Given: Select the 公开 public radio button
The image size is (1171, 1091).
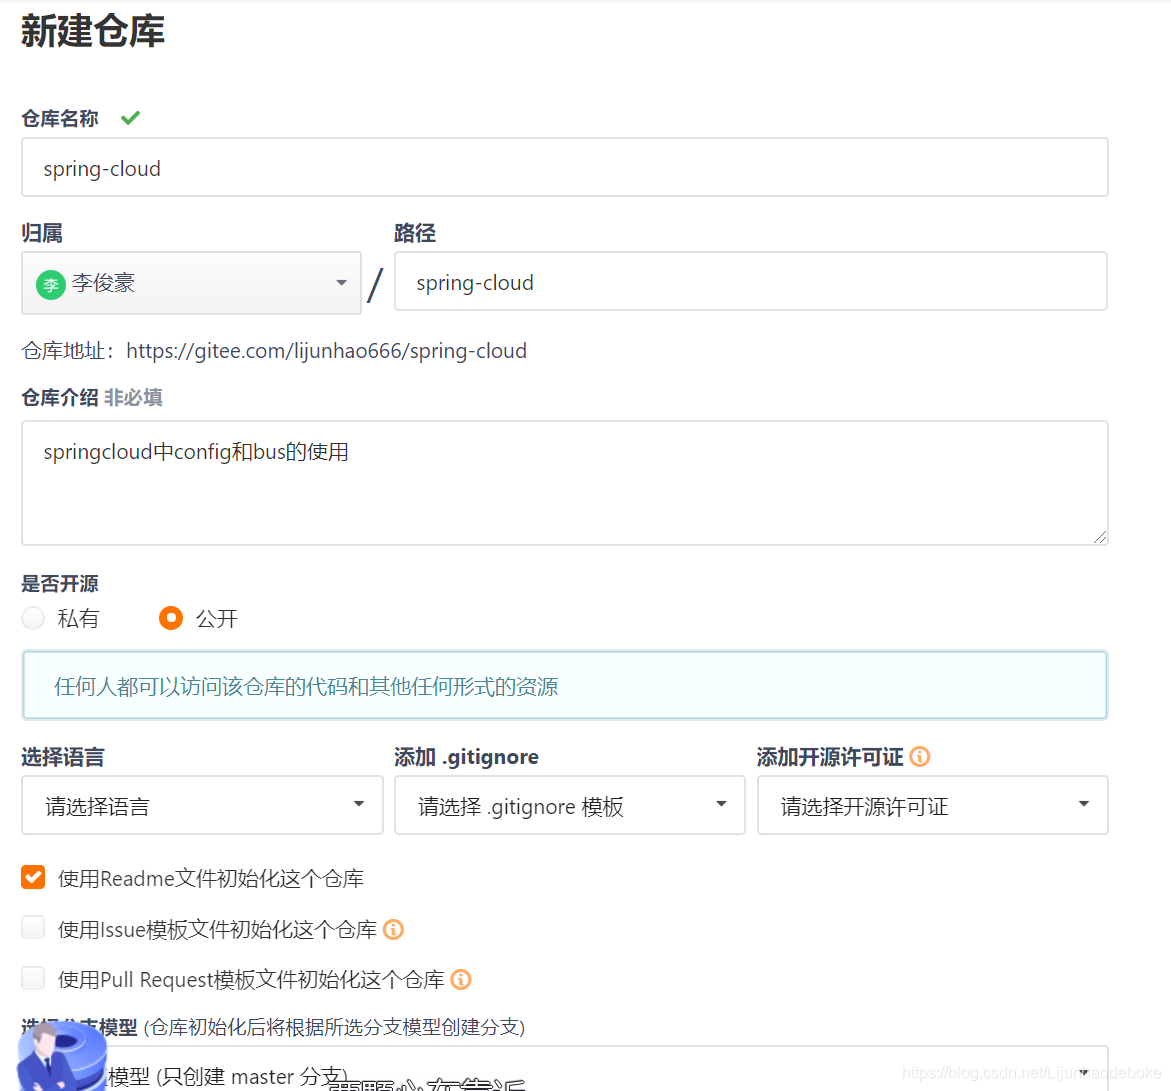Looking at the screenshot, I should coord(171,618).
